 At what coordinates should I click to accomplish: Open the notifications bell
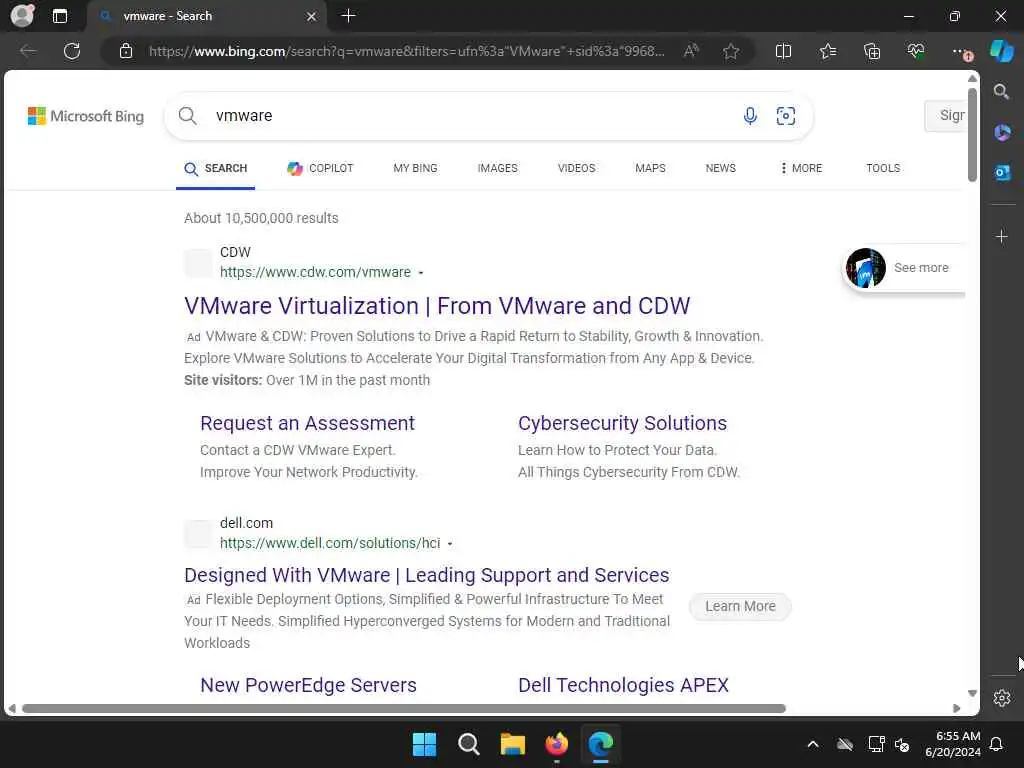click(997, 744)
